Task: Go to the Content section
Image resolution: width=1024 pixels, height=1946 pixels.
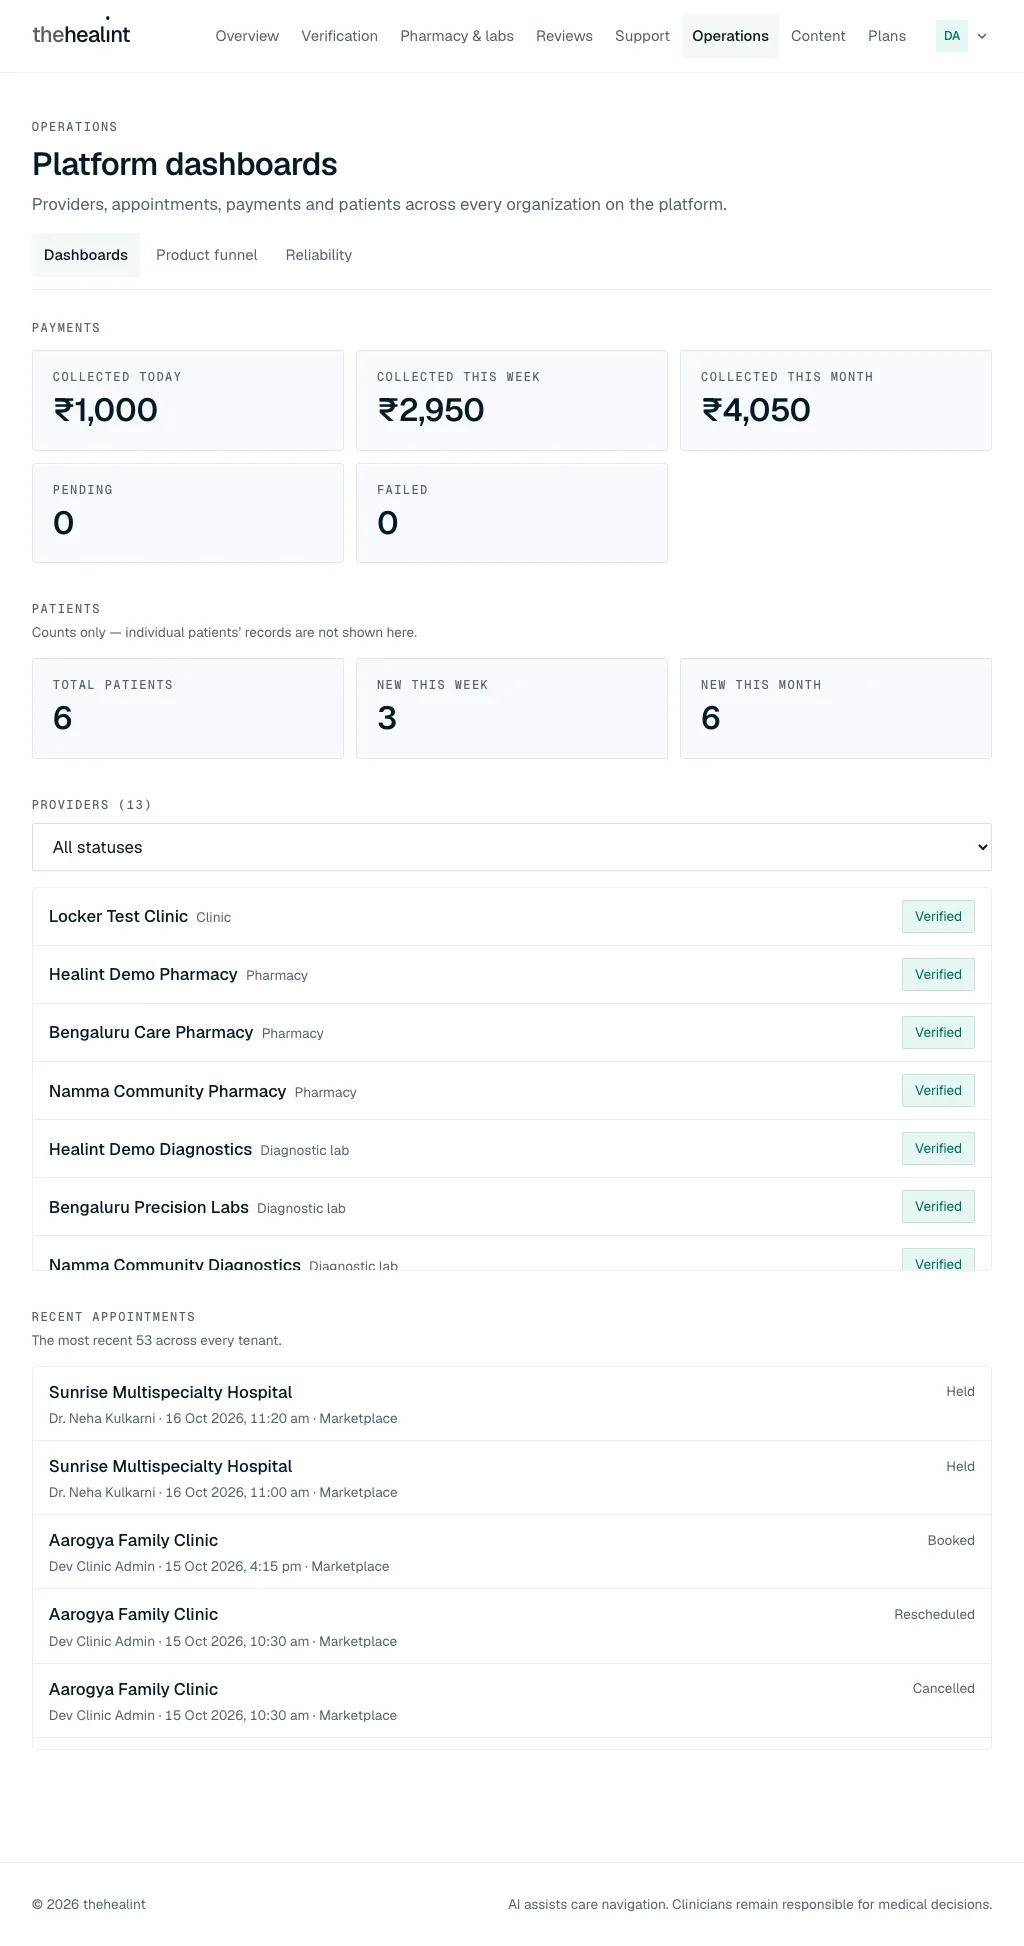Action: [818, 36]
